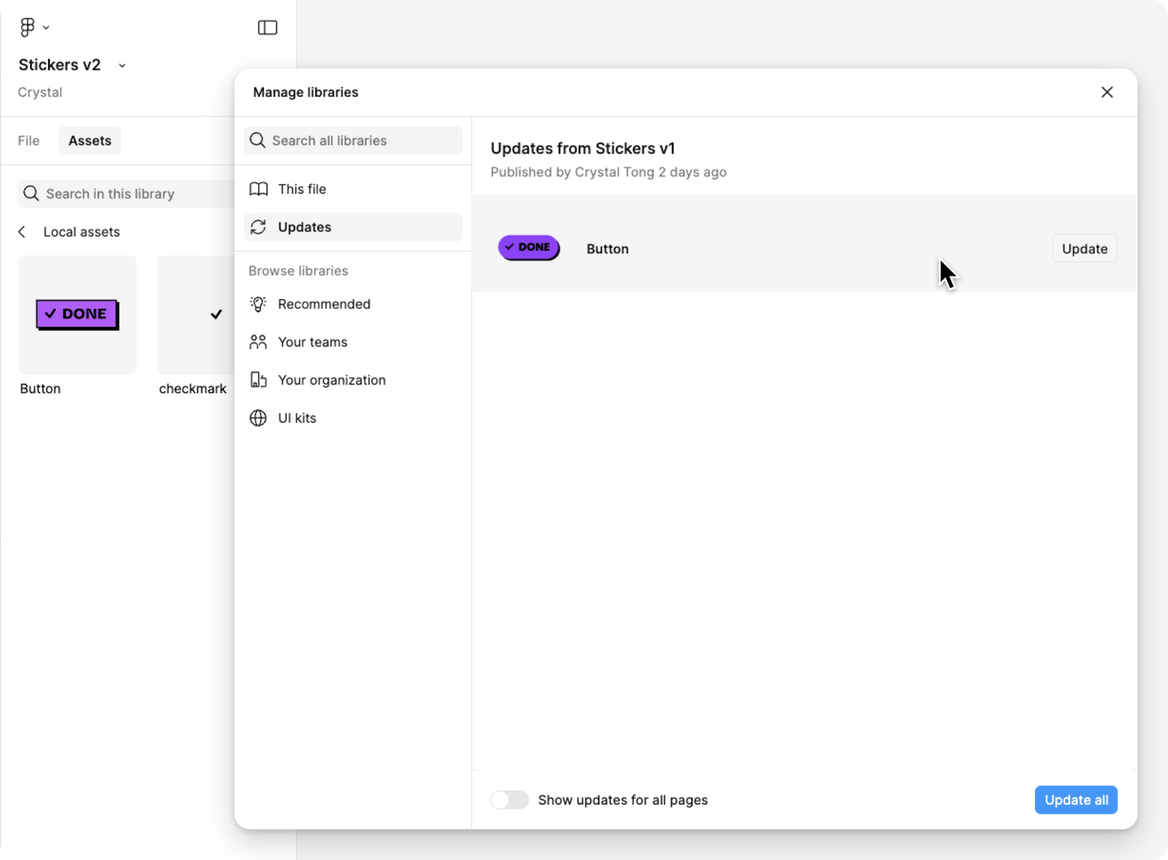Image resolution: width=1168 pixels, height=860 pixels.
Task: Switch to the File tab
Action: [29, 141]
